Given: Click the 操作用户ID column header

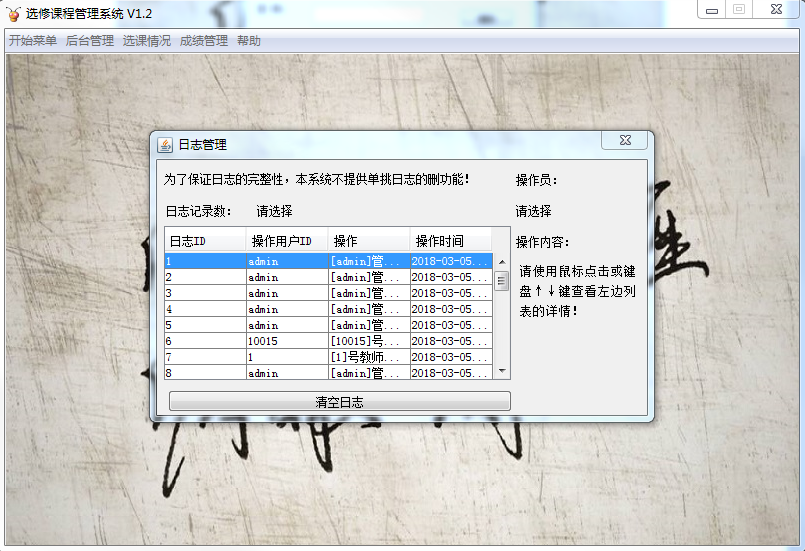Looking at the screenshot, I should coord(287,240).
